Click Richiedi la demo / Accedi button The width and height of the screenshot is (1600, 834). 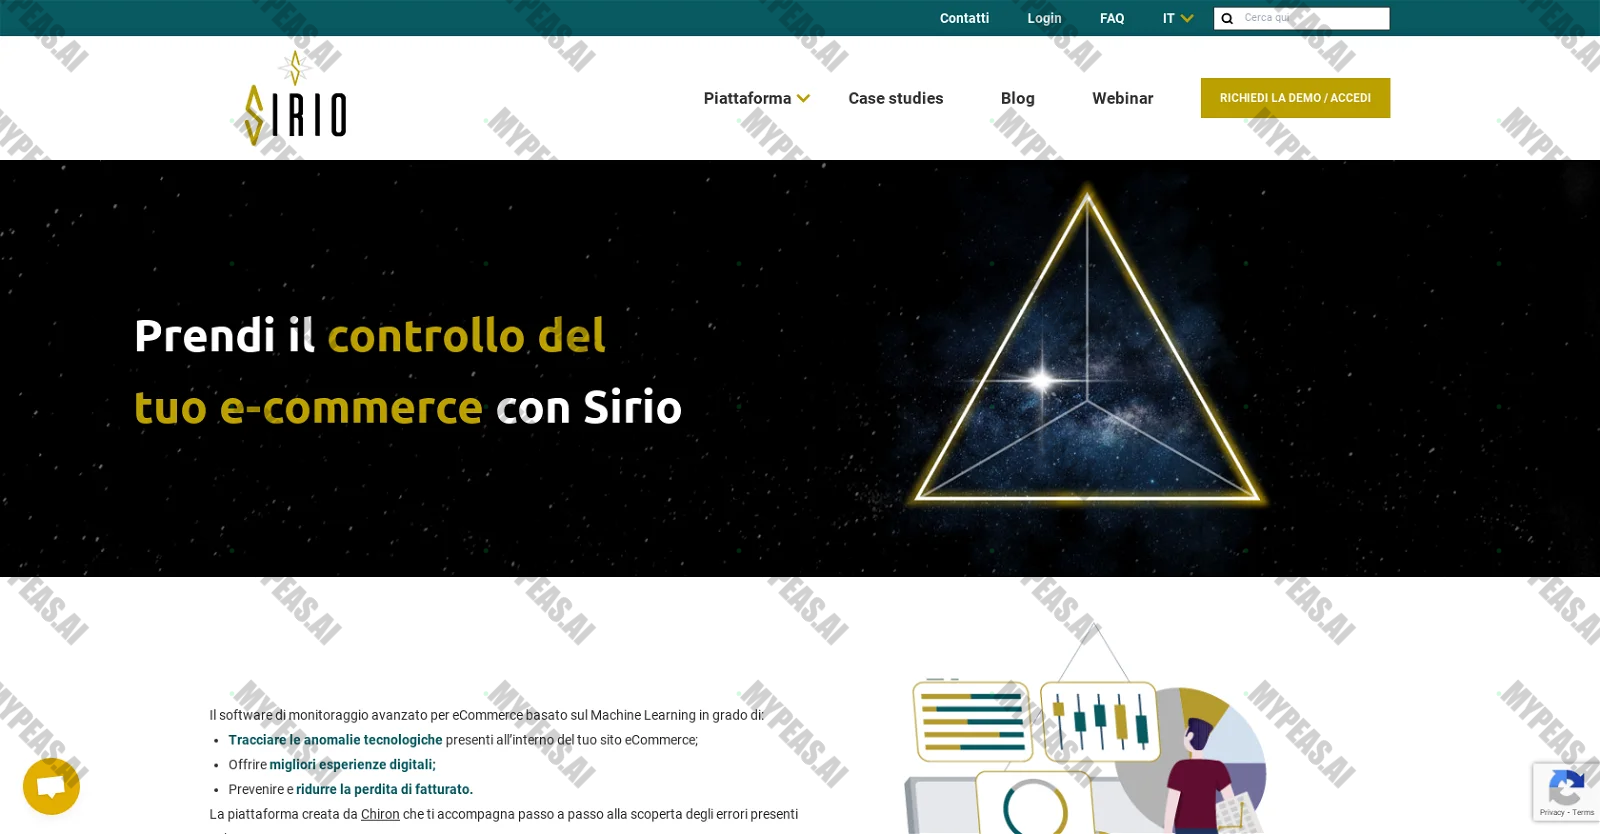pos(1295,98)
